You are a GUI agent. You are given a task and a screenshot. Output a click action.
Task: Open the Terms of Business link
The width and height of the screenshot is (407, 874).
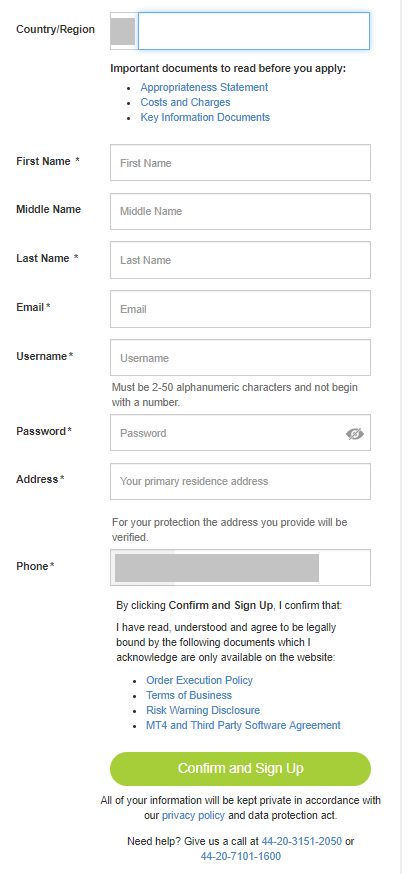click(x=189, y=696)
